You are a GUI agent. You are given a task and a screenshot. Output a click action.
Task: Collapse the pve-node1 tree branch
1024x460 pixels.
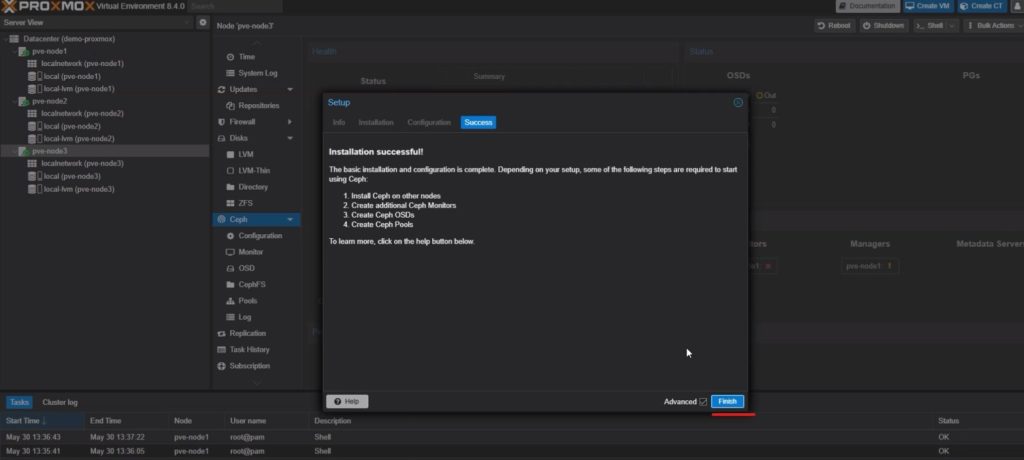tap(14, 51)
